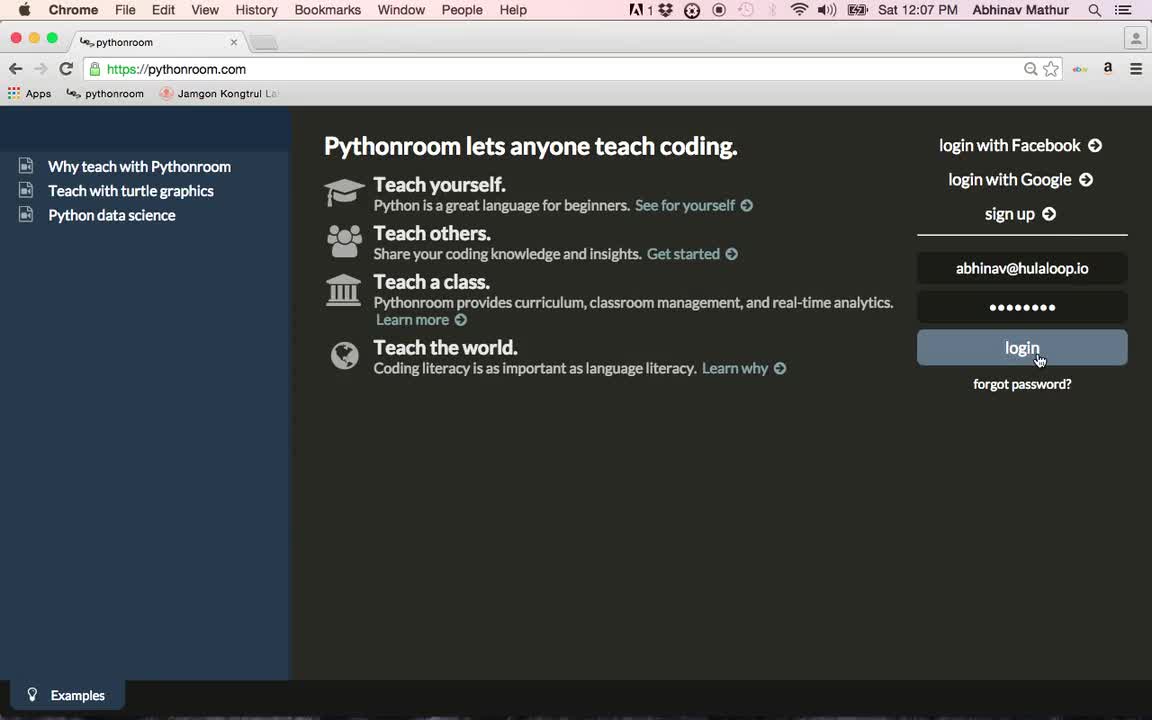Open Python data science in the sidebar
The image size is (1152, 720).
coord(112,215)
